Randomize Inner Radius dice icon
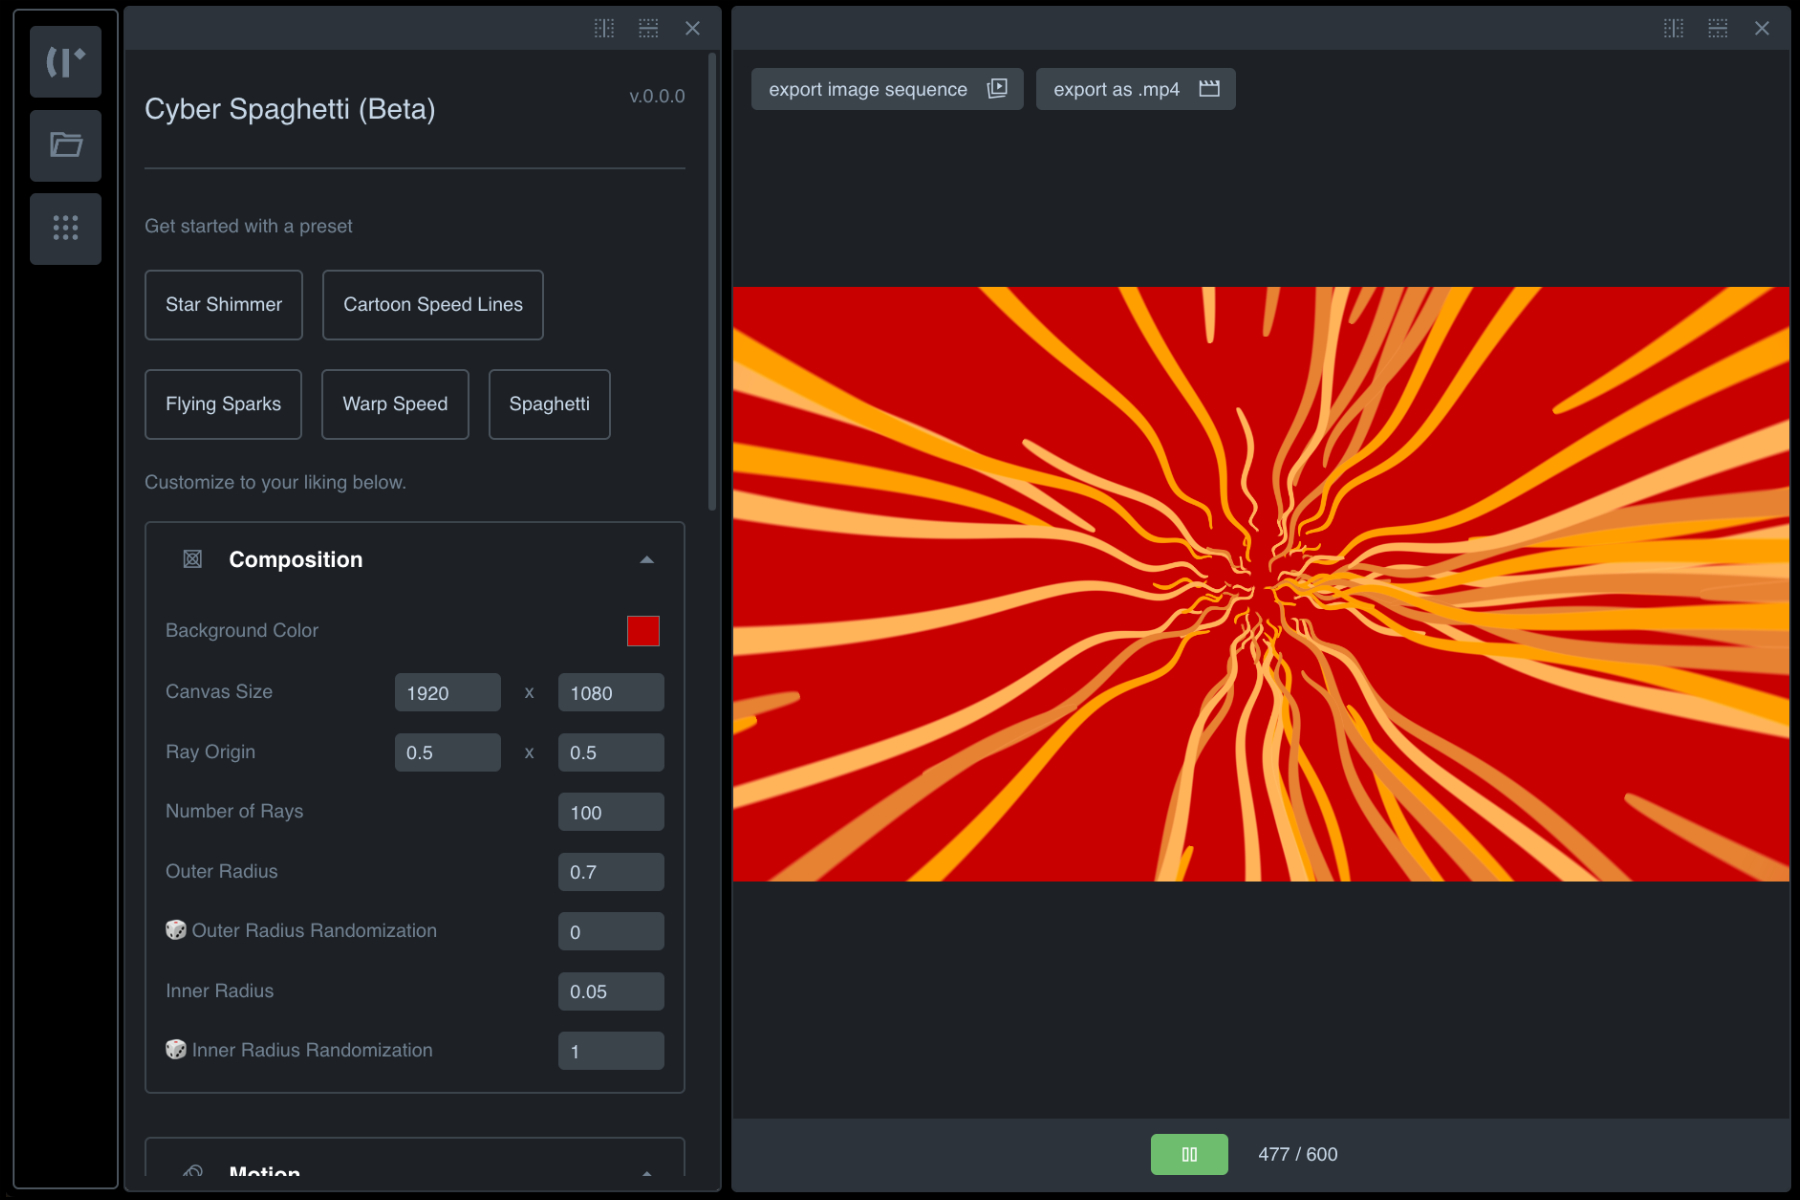This screenshot has height=1200, width=1800. (176, 1050)
